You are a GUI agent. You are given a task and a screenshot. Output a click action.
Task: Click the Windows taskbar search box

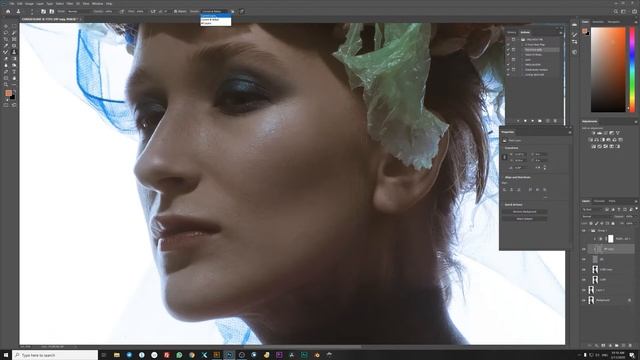pyautogui.click(x=55, y=355)
